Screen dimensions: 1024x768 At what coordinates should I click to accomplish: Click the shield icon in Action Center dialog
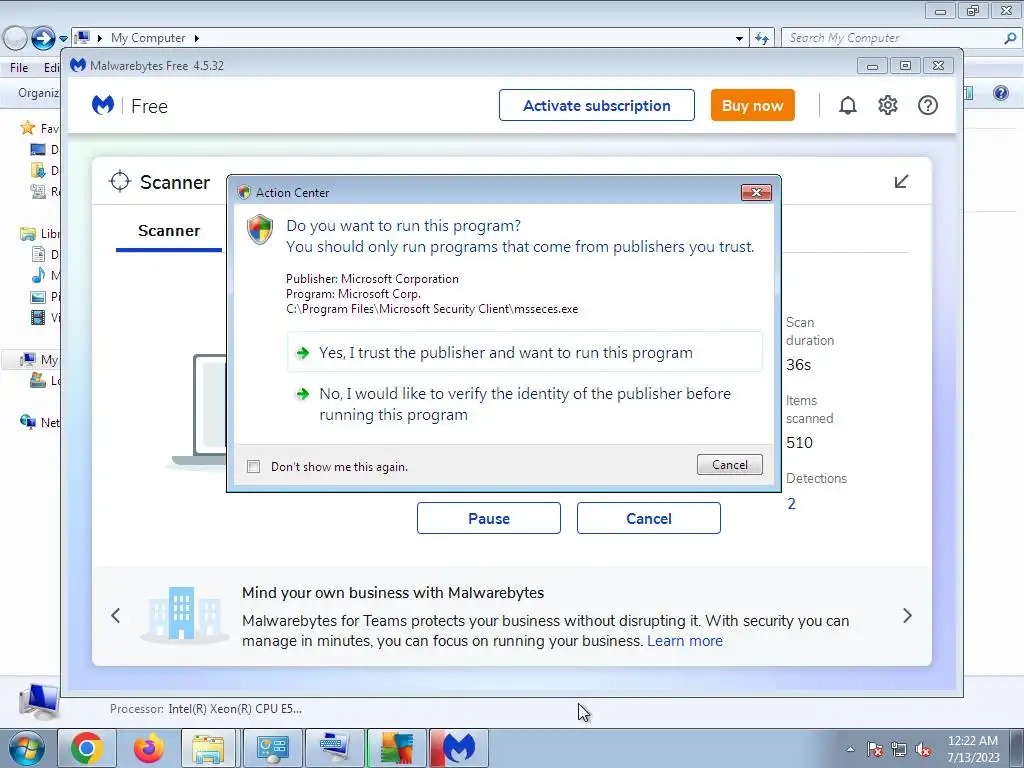pyautogui.click(x=260, y=229)
